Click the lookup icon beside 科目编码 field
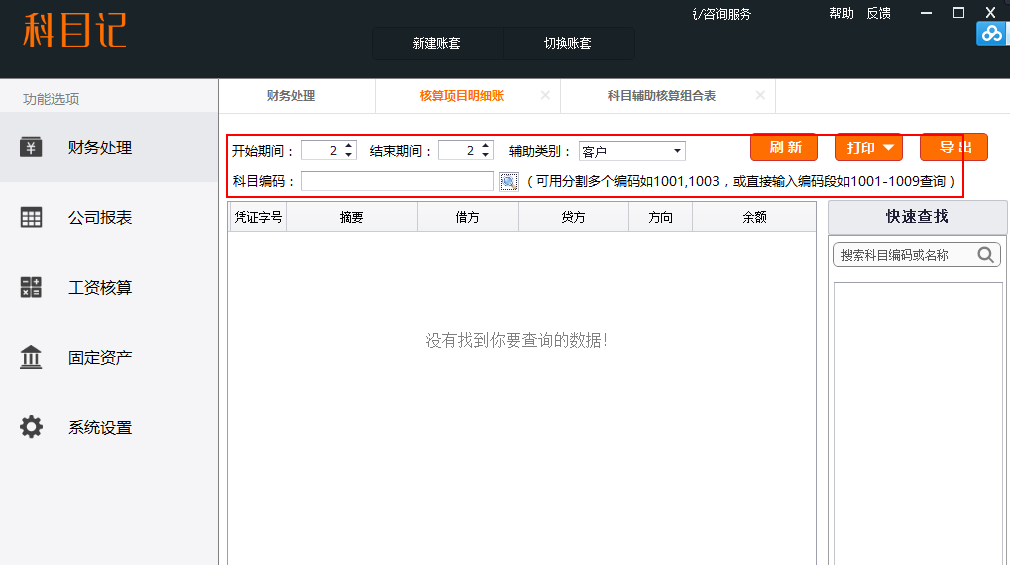Screen dimensions: 1010x565 509,181
